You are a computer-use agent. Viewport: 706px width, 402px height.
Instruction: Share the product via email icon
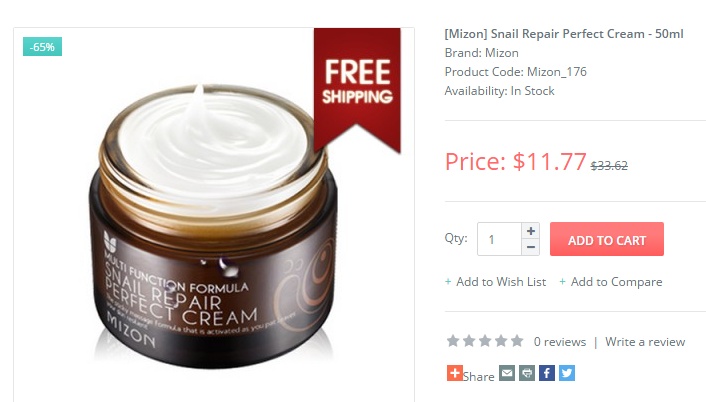pos(507,373)
